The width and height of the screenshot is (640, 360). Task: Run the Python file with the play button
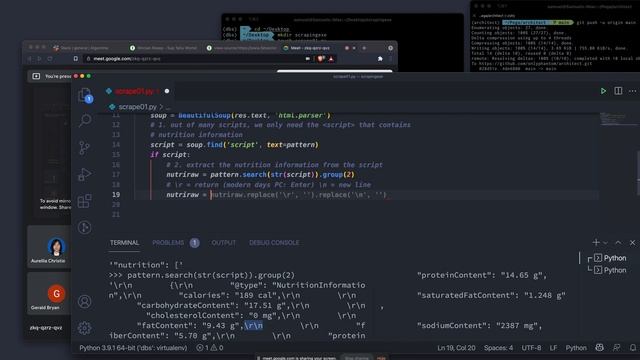603,91
